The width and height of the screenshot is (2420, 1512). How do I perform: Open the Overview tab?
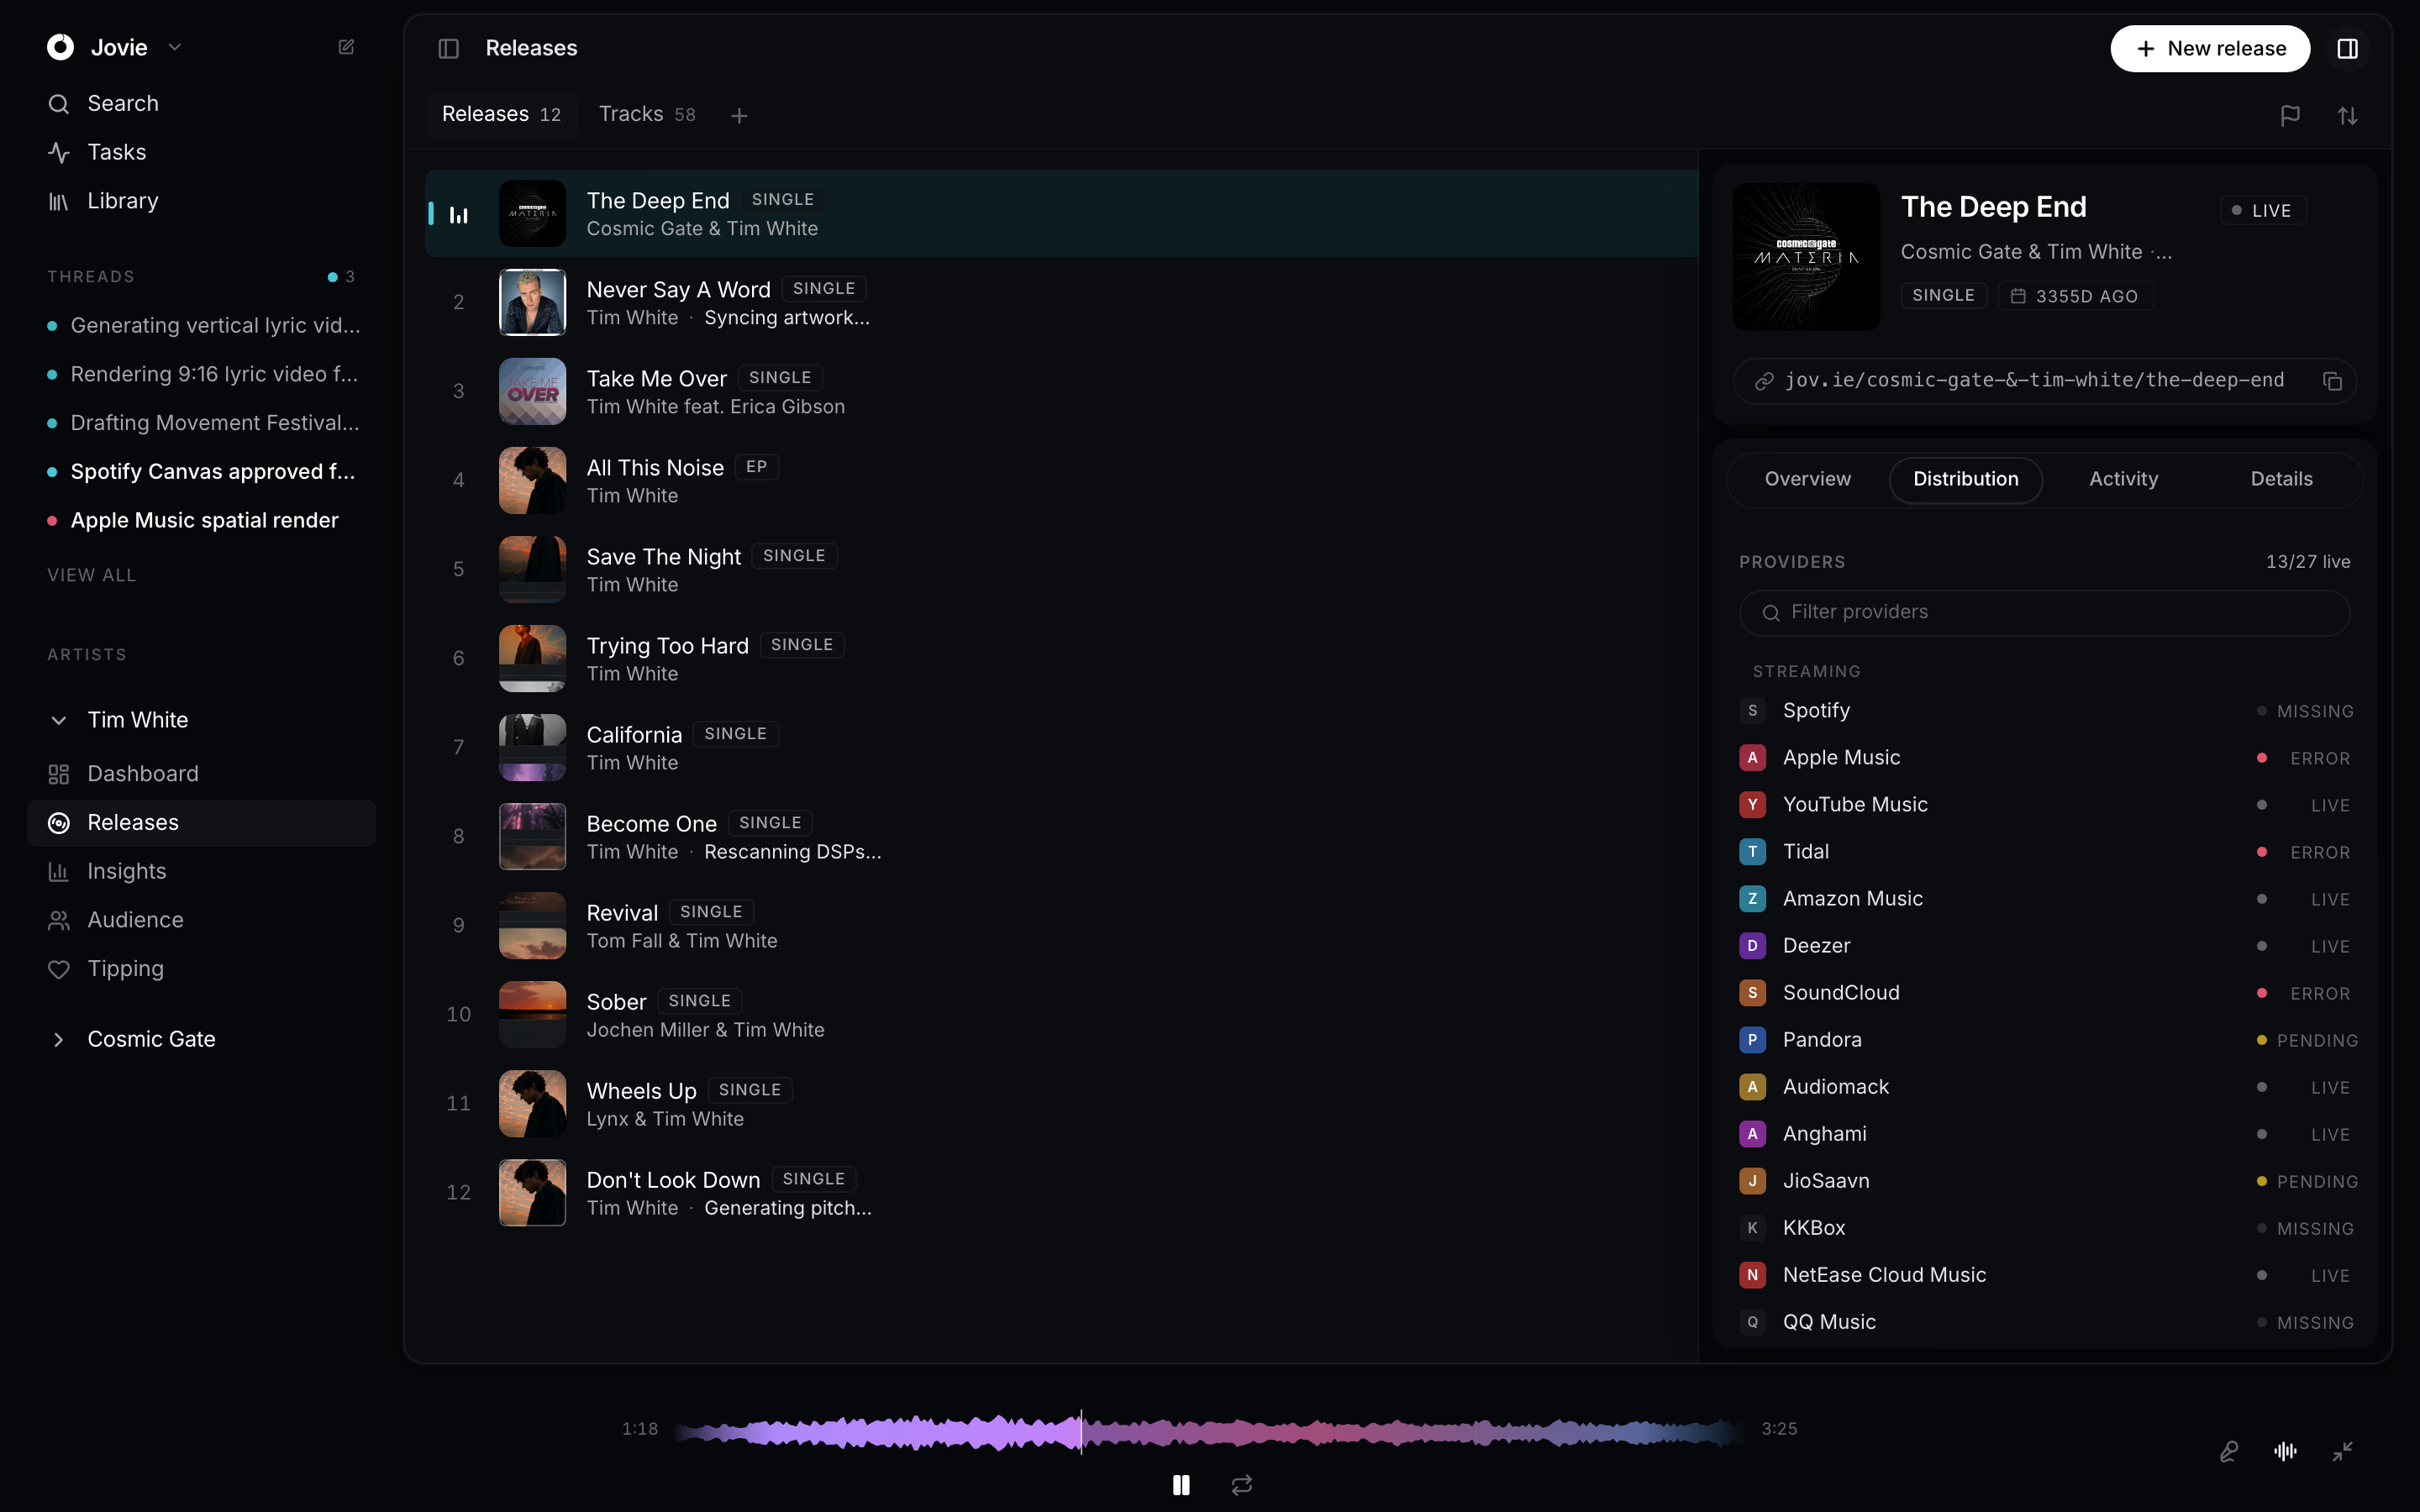click(x=1808, y=480)
